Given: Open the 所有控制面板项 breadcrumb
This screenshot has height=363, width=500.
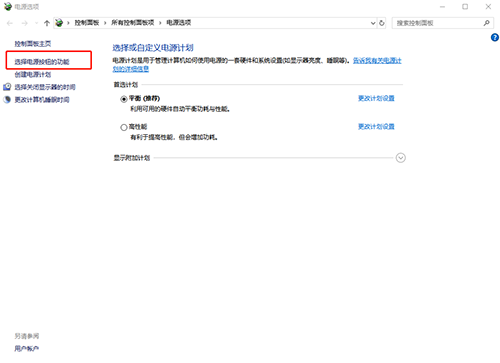Looking at the screenshot, I should click(x=133, y=23).
